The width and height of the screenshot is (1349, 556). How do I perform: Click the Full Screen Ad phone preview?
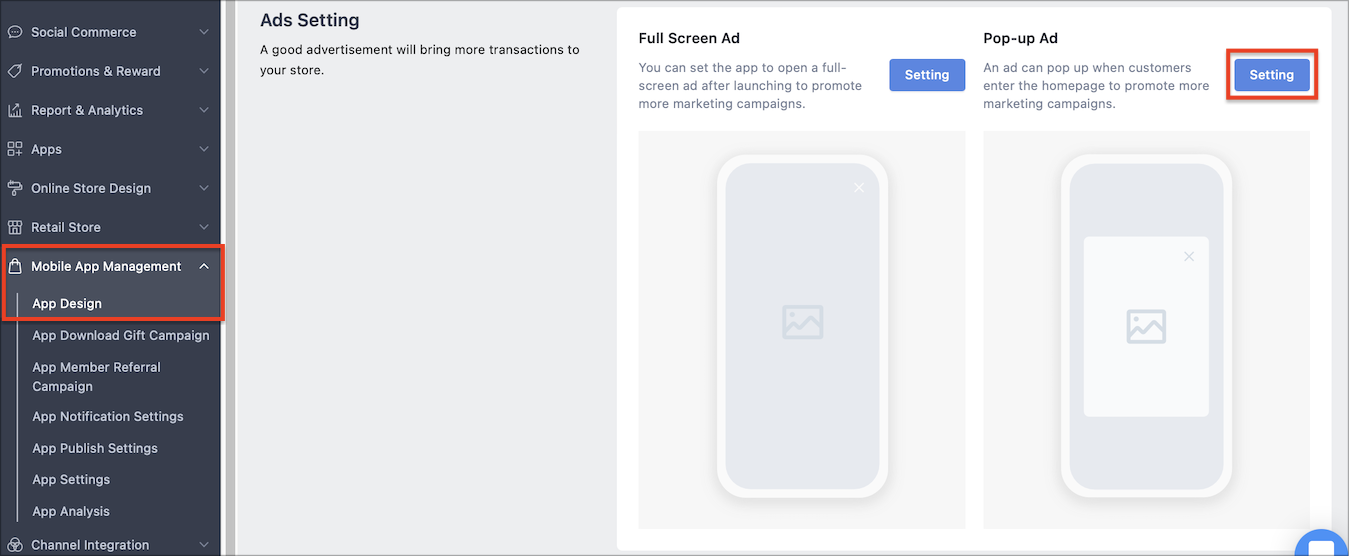(x=802, y=326)
